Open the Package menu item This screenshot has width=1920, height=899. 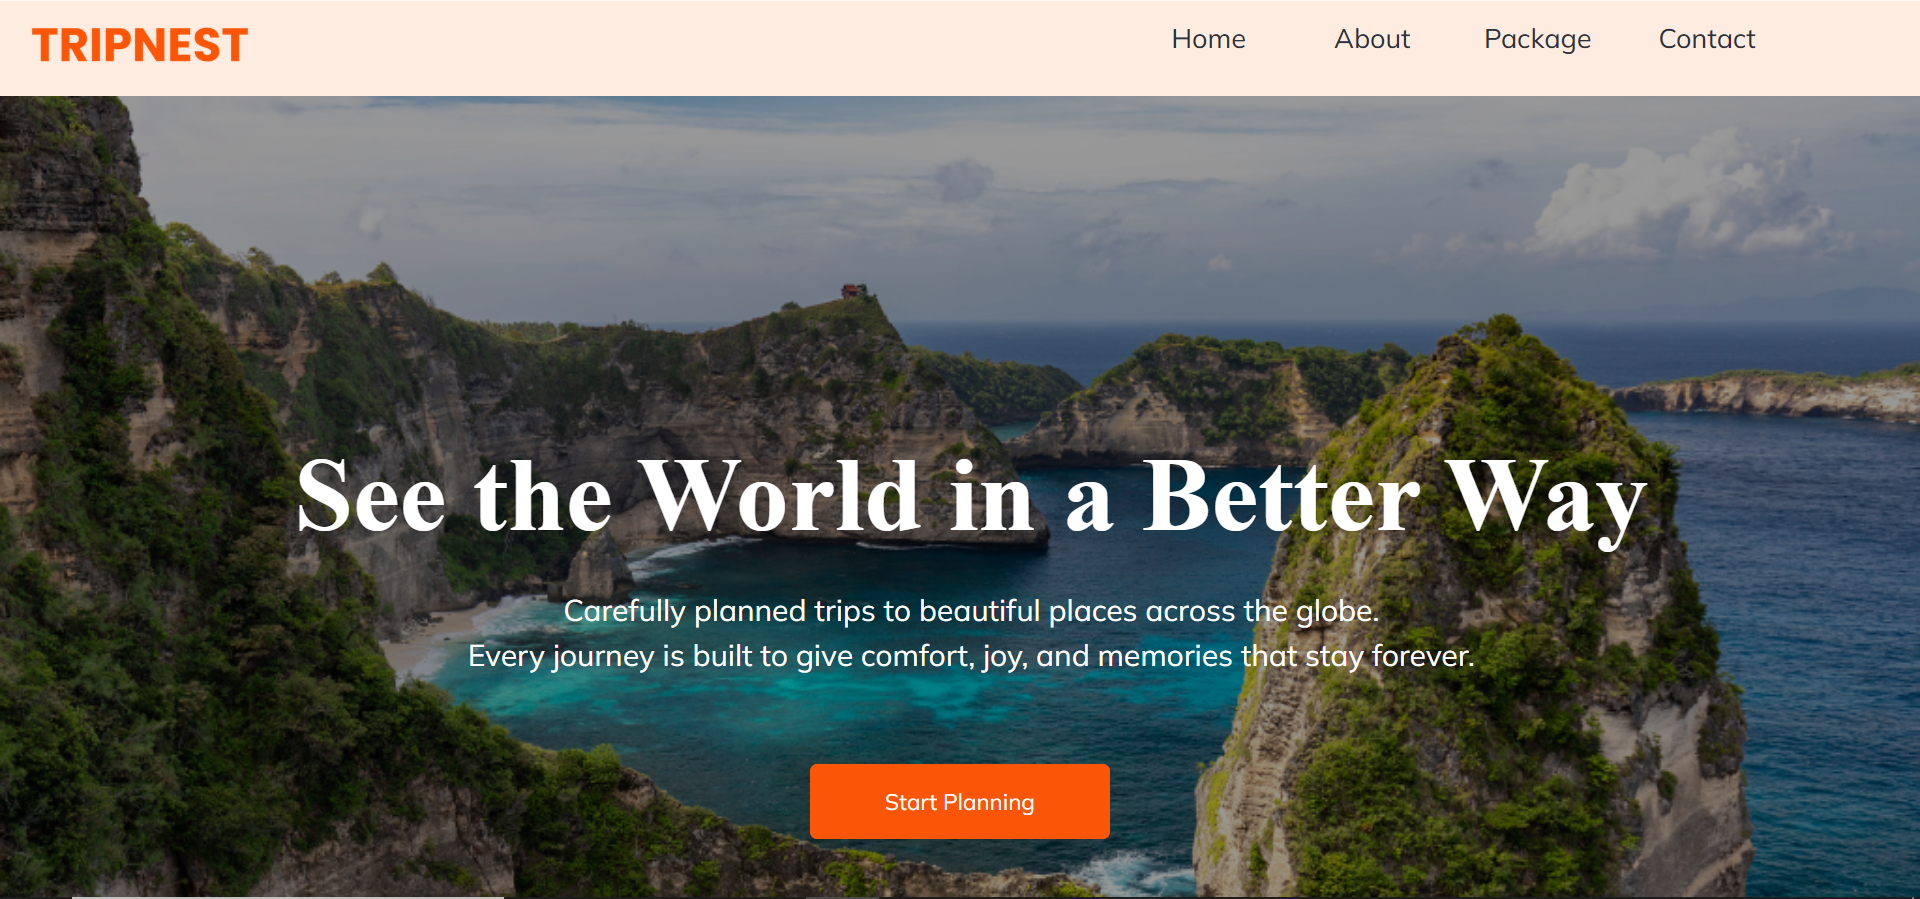1537,40
